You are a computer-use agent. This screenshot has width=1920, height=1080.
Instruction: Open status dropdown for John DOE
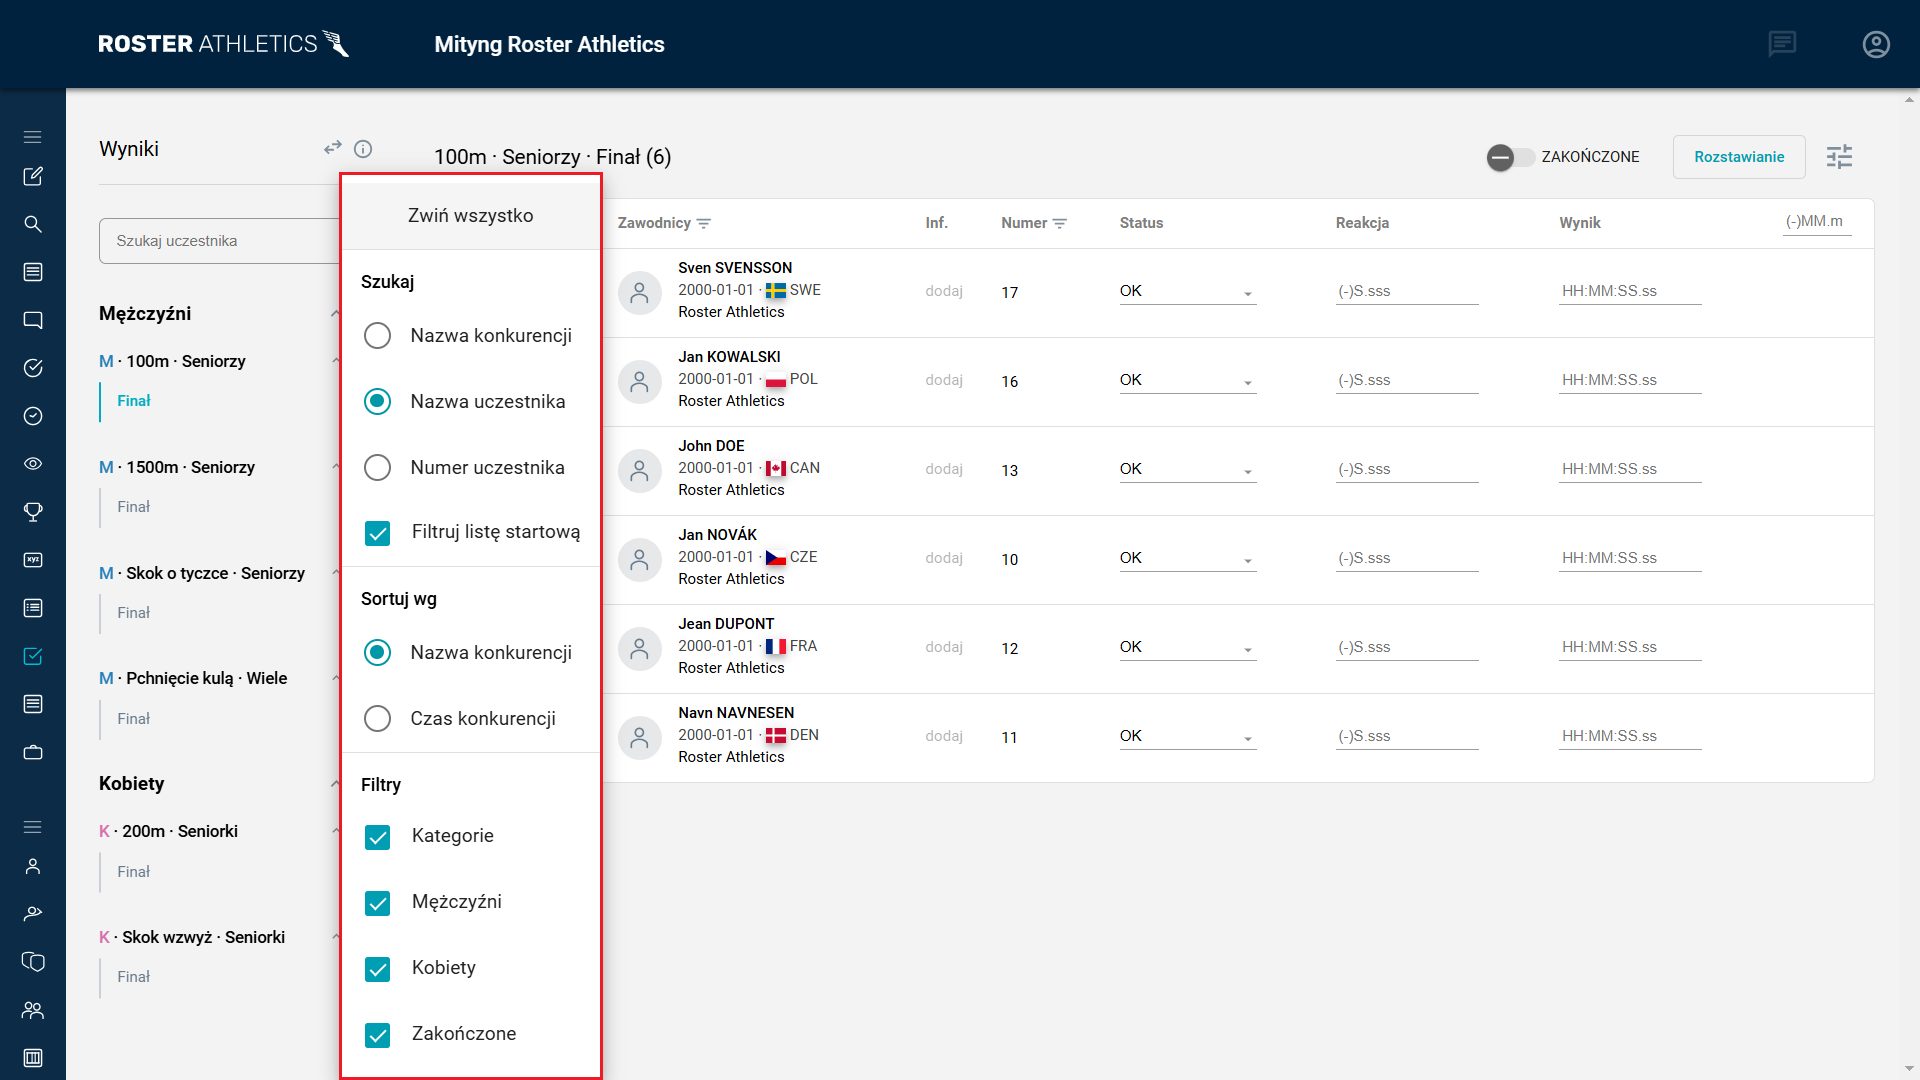click(1187, 470)
